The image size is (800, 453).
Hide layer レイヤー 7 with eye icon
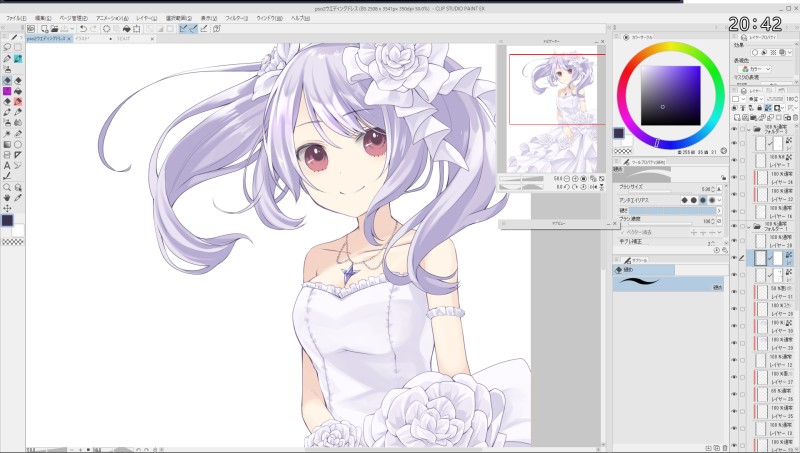click(734, 161)
